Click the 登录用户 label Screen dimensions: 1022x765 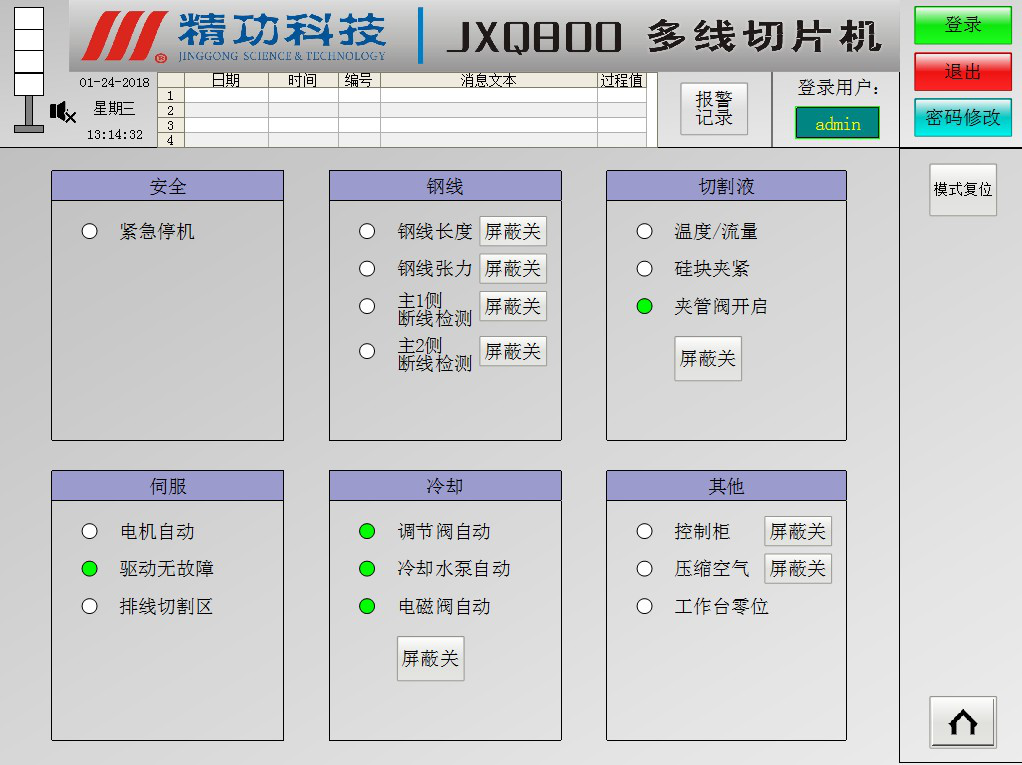click(x=838, y=88)
